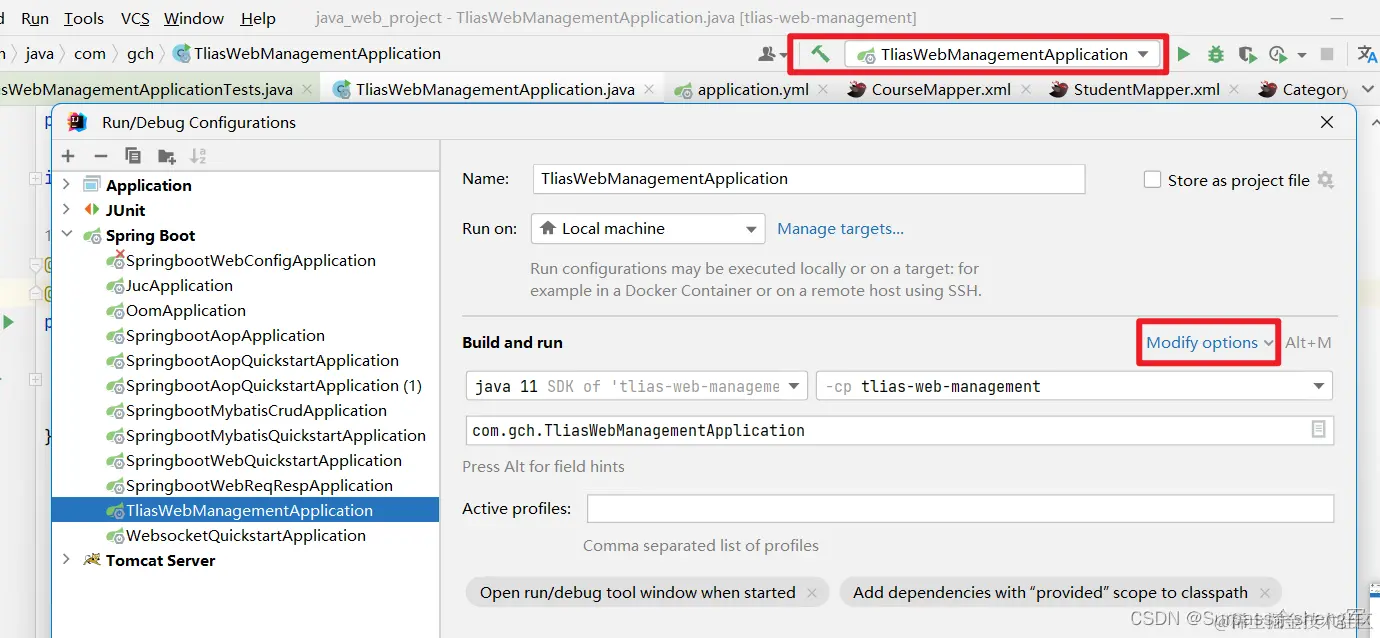Close the CourseMapper.xml editor tab
Viewport: 1380px width, 638px height.
(1026, 89)
